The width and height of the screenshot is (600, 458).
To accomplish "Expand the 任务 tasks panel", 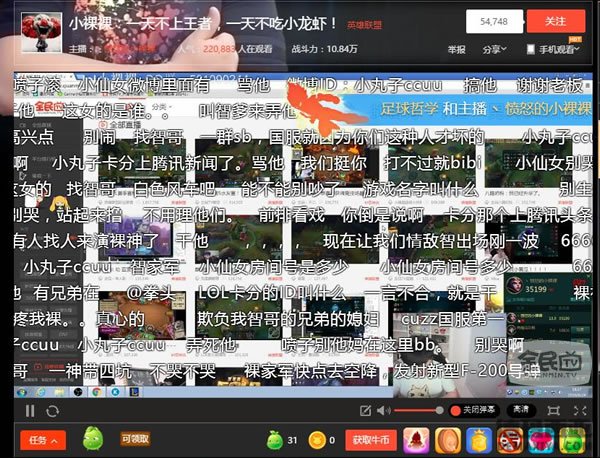I will point(43,440).
